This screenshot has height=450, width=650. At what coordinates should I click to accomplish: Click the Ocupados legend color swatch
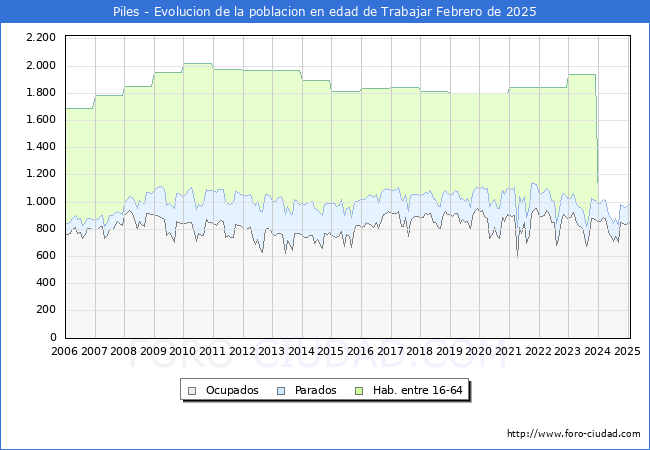pos(192,391)
